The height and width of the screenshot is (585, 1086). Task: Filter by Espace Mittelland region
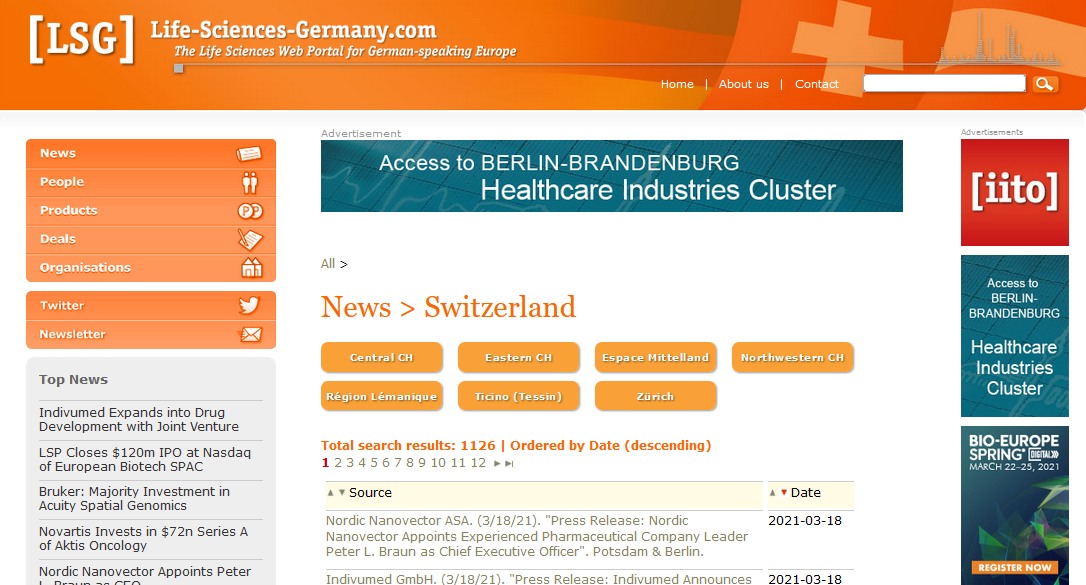coord(655,357)
